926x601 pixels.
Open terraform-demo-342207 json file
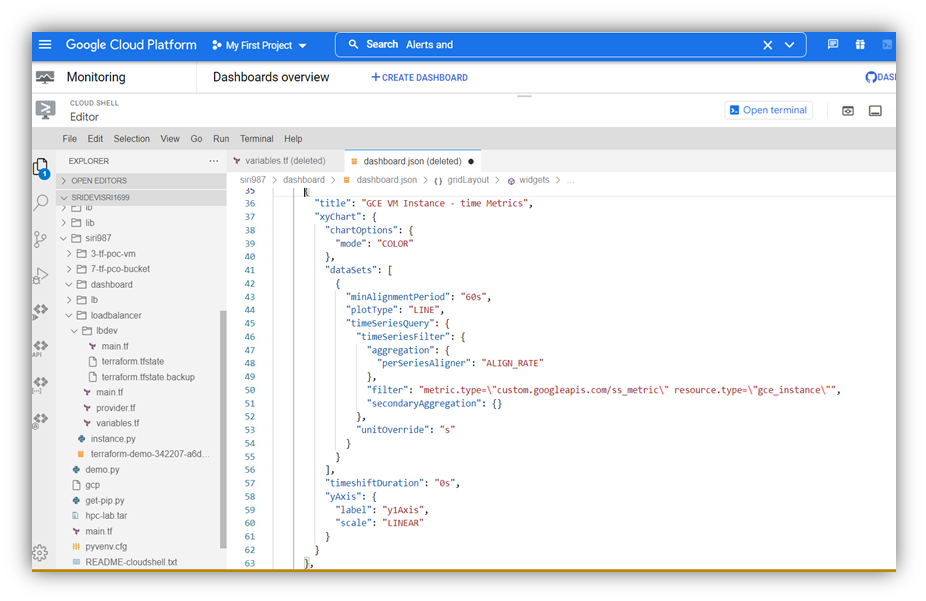pyautogui.click(x=150, y=454)
